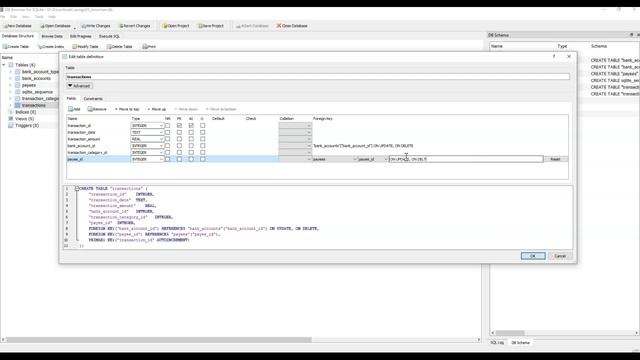
Task: Switch to the Edit Pragmas tab
Action: coord(80,36)
